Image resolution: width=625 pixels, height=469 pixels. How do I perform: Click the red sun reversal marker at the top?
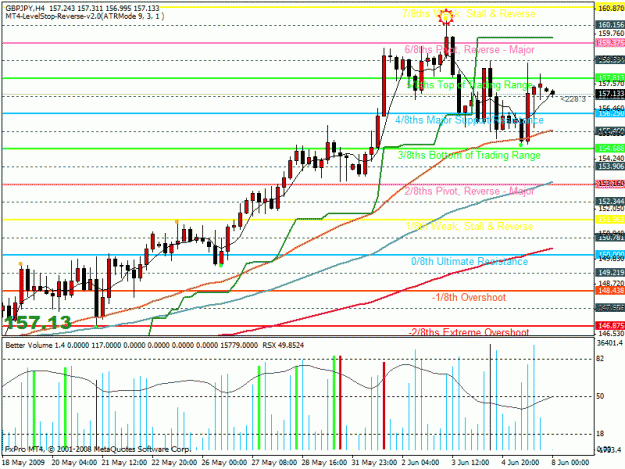coord(446,17)
